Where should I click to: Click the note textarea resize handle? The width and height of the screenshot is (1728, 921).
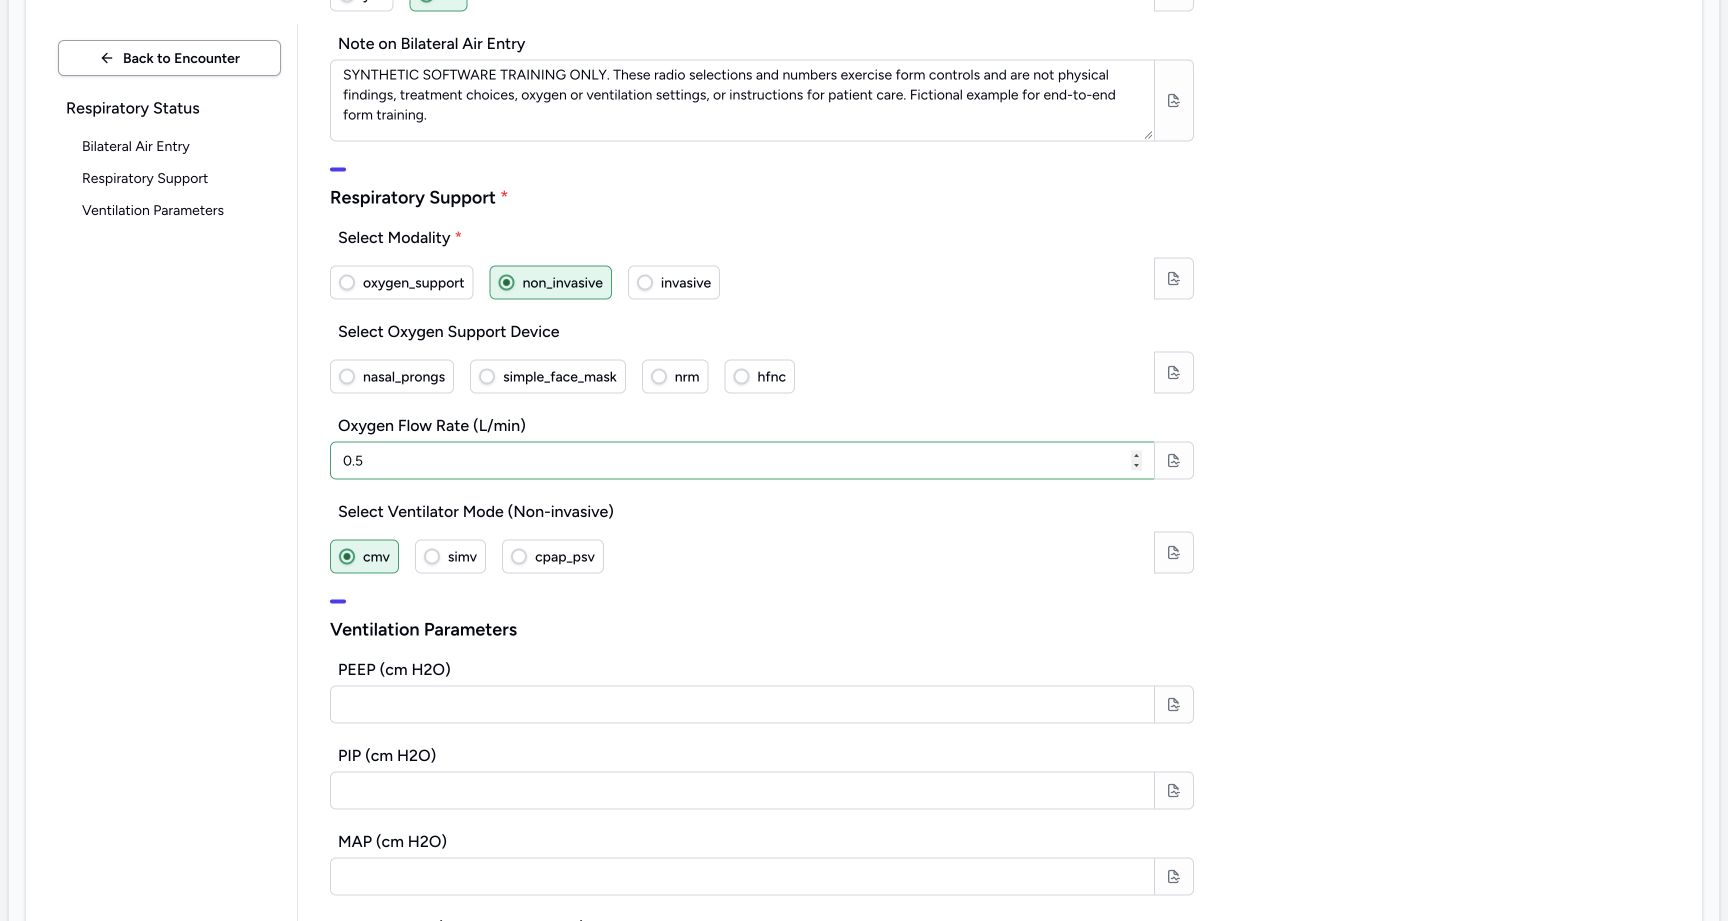pos(1147,134)
